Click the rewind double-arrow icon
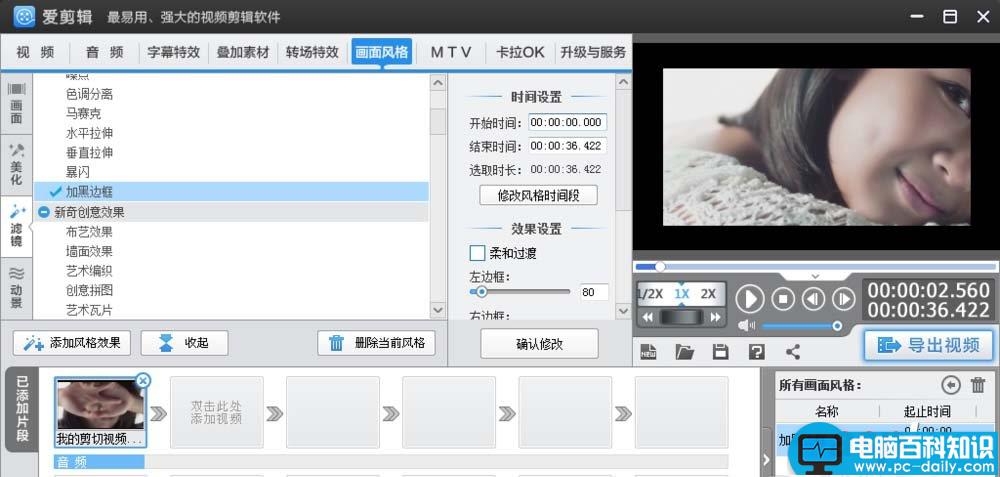Image resolution: width=1000 pixels, height=477 pixels. coord(647,317)
